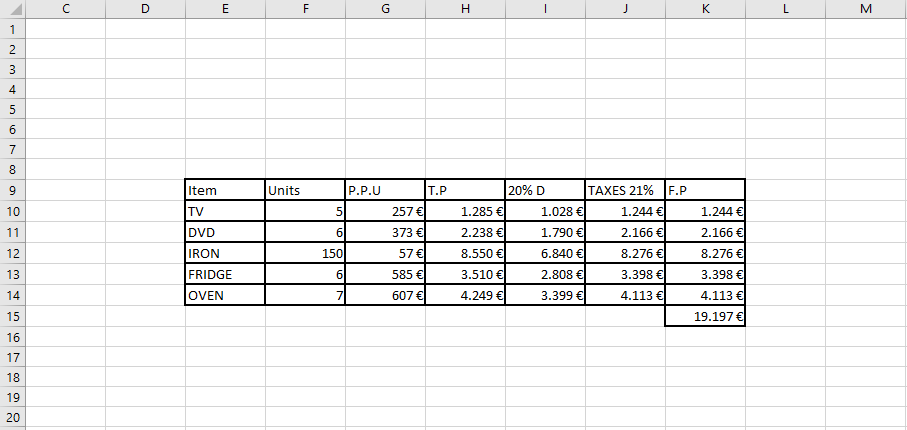Select row 3 header

pos(12,69)
